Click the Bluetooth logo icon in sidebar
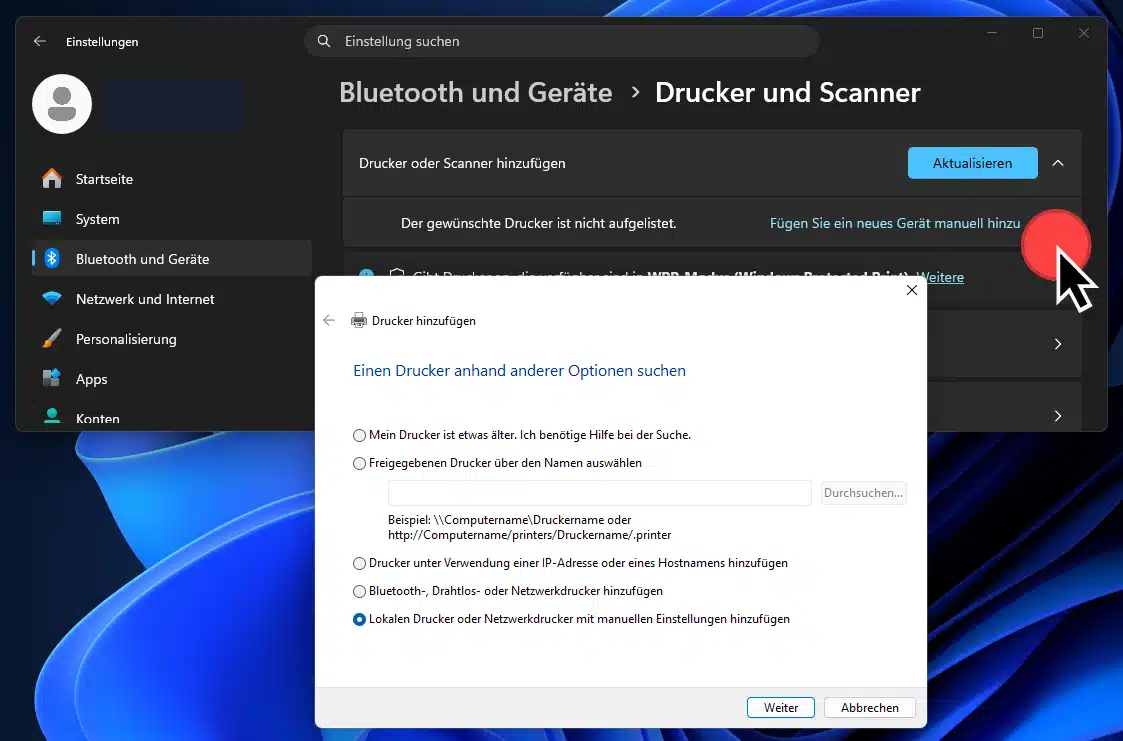This screenshot has height=741, width=1123. (52, 258)
